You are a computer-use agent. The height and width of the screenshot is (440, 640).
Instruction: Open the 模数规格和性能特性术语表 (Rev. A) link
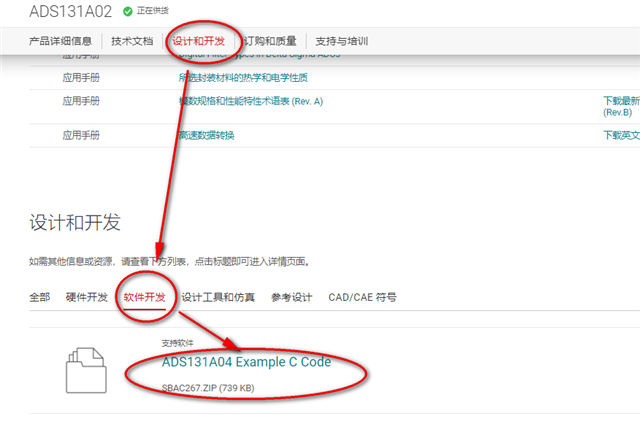(251, 101)
